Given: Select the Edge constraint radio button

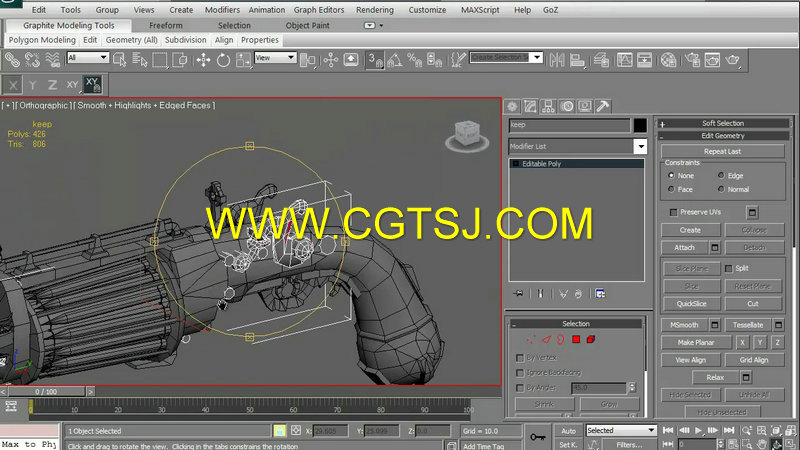Looking at the screenshot, I should pos(721,175).
